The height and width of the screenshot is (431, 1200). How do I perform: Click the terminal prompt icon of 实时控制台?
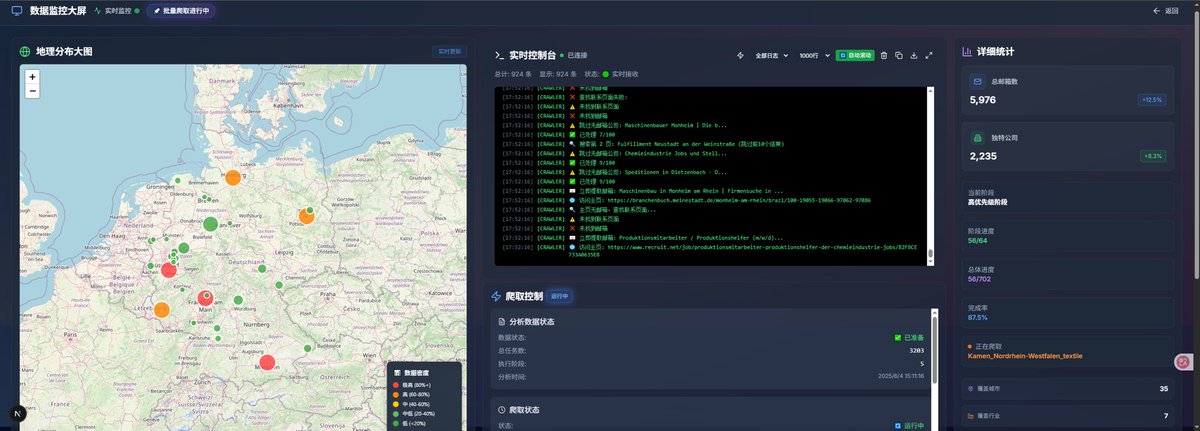pos(500,56)
